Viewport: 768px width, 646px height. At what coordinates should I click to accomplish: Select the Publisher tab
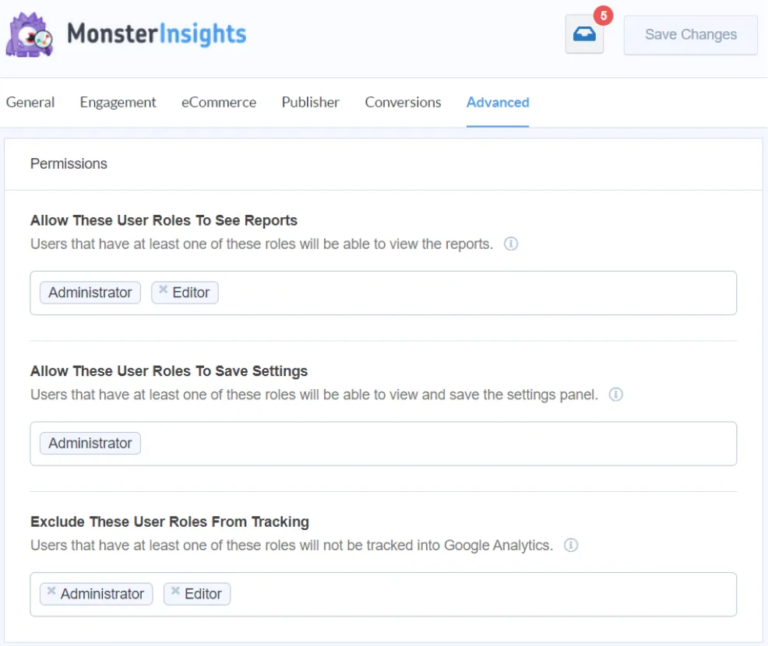pyautogui.click(x=311, y=102)
